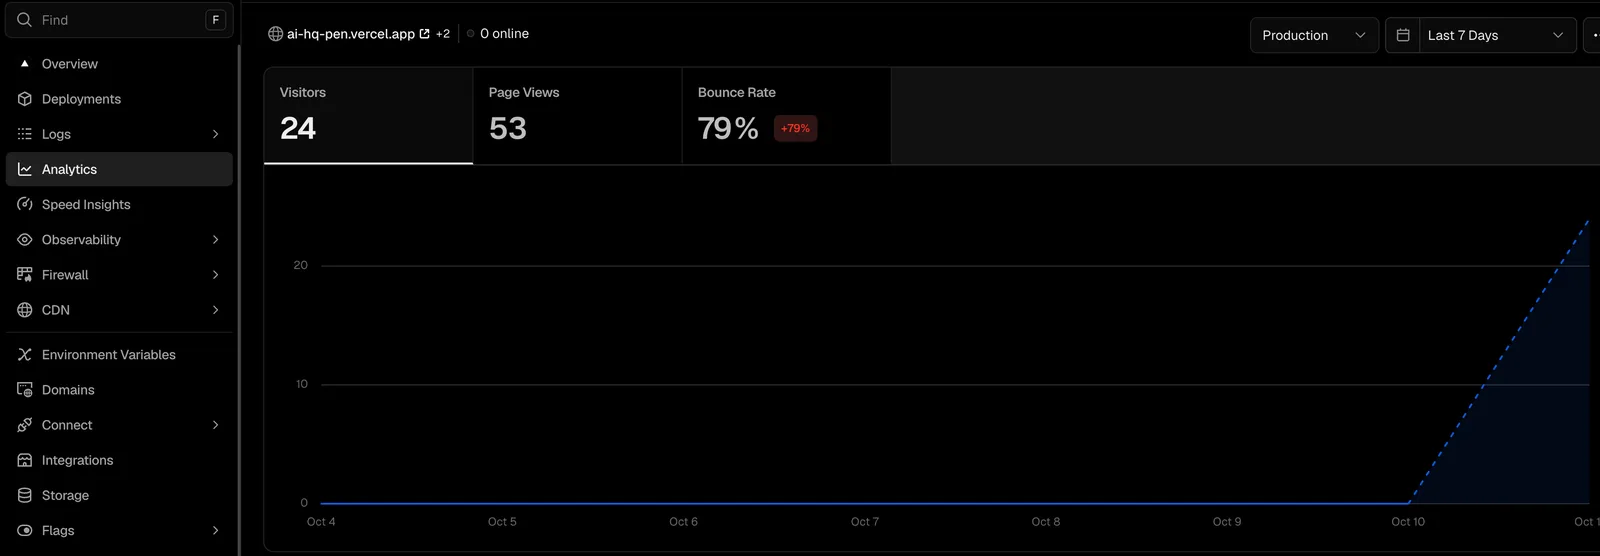Open Overview in the sidebar

119,63
